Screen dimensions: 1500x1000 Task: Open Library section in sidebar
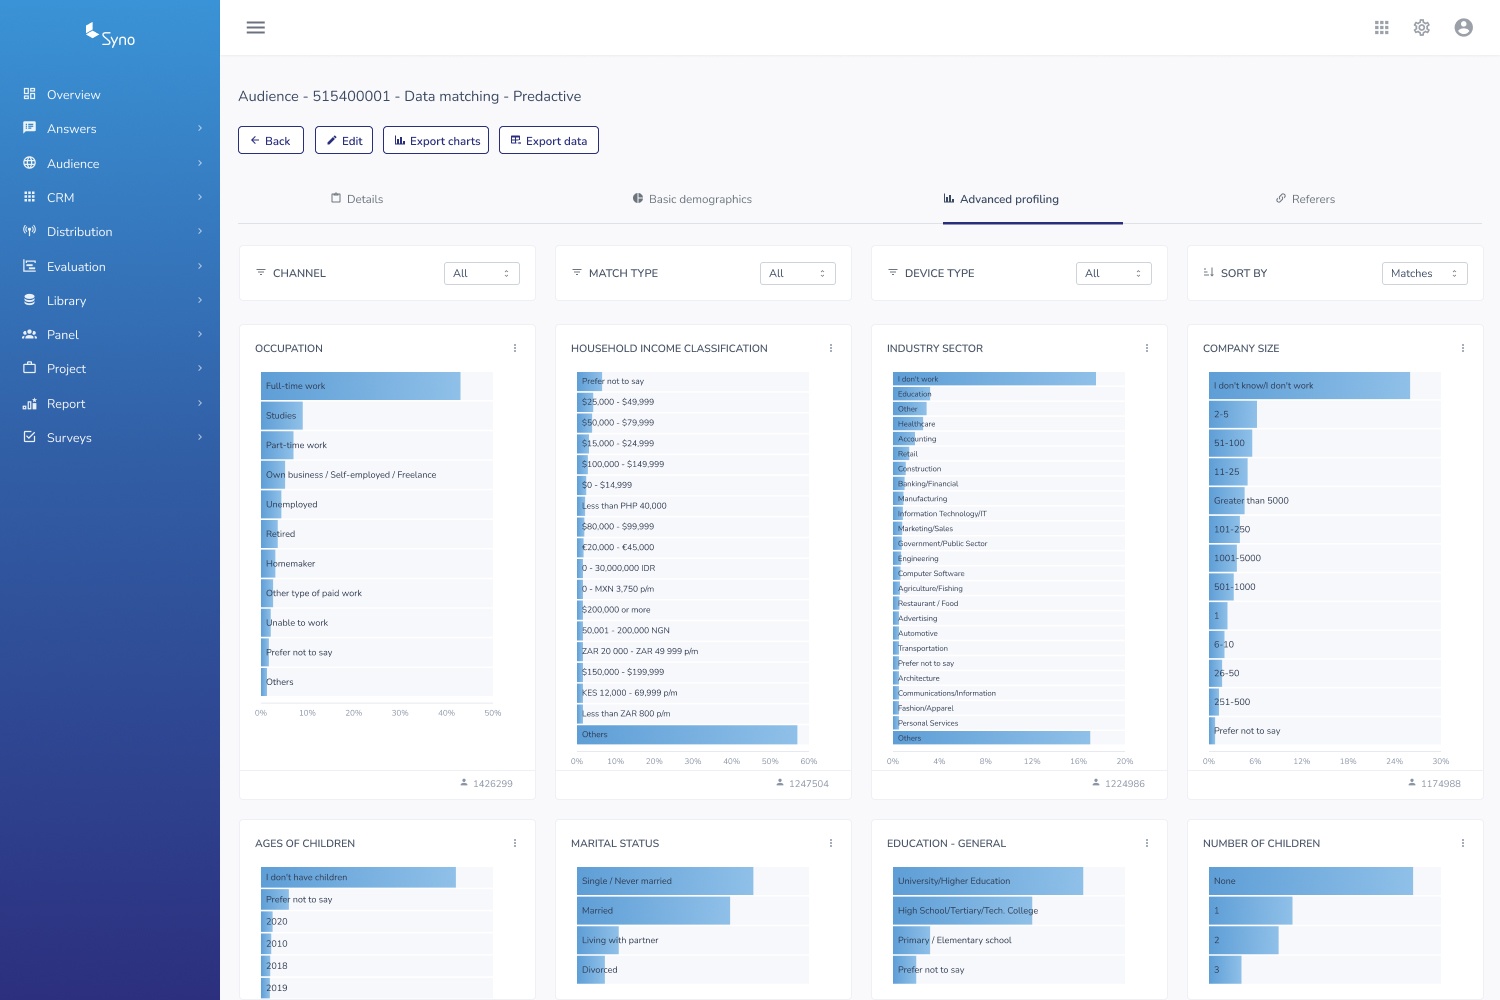click(110, 301)
